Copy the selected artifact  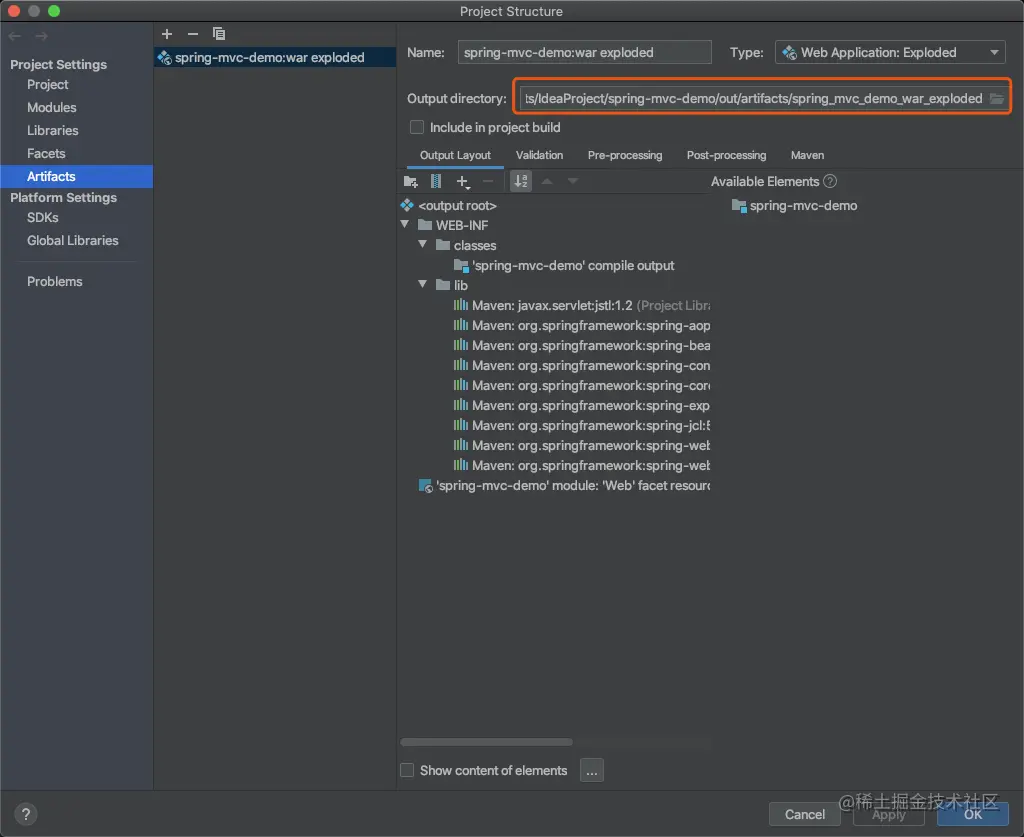tap(219, 34)
